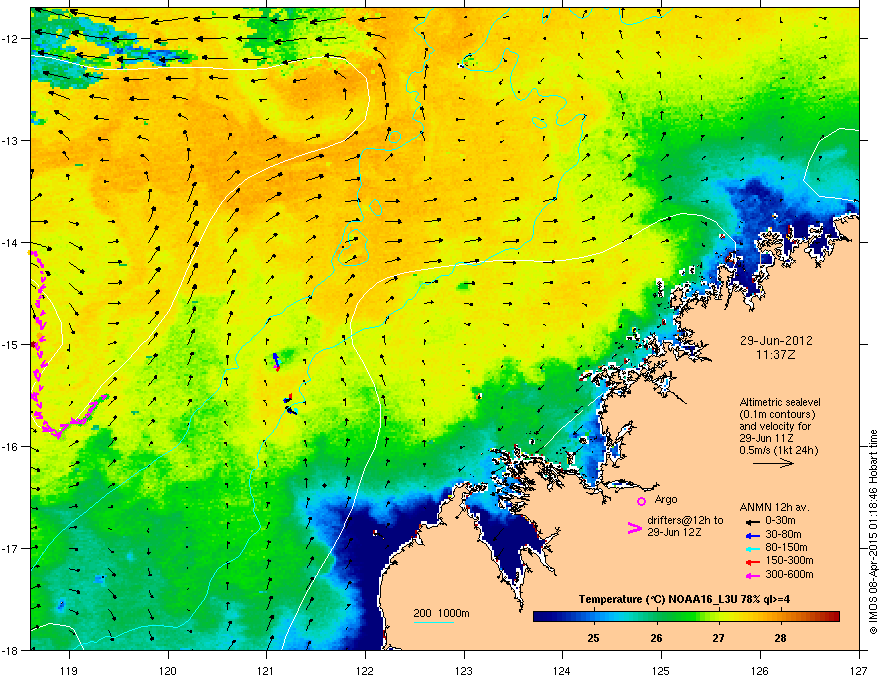Click the 'Altimetric sealevel' text
Screen dimensions: 880x680
(x=780, y=402)
